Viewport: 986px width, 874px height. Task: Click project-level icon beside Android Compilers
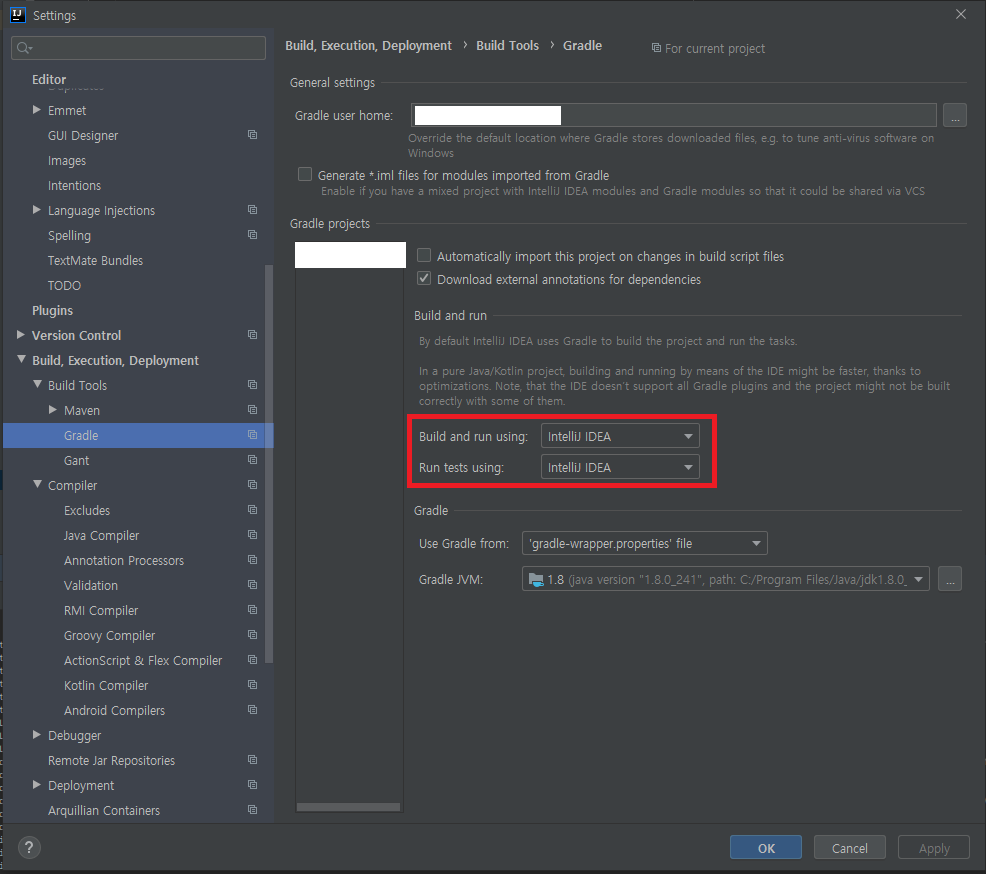[x=252, y=709]
